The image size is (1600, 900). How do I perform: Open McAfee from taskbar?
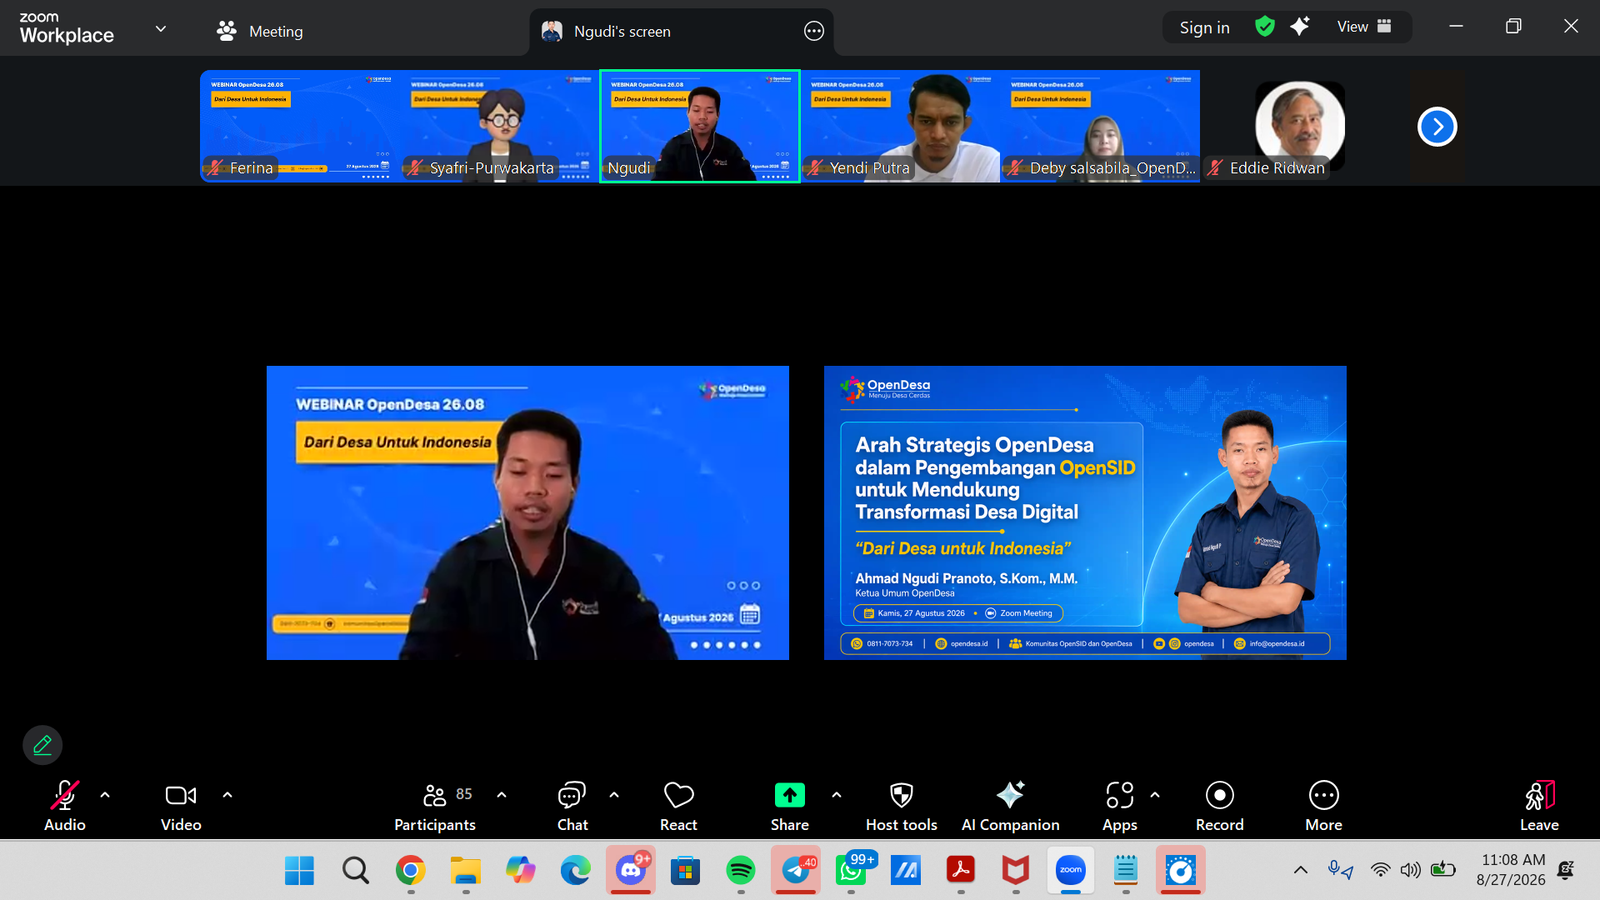coord(1016,870)
